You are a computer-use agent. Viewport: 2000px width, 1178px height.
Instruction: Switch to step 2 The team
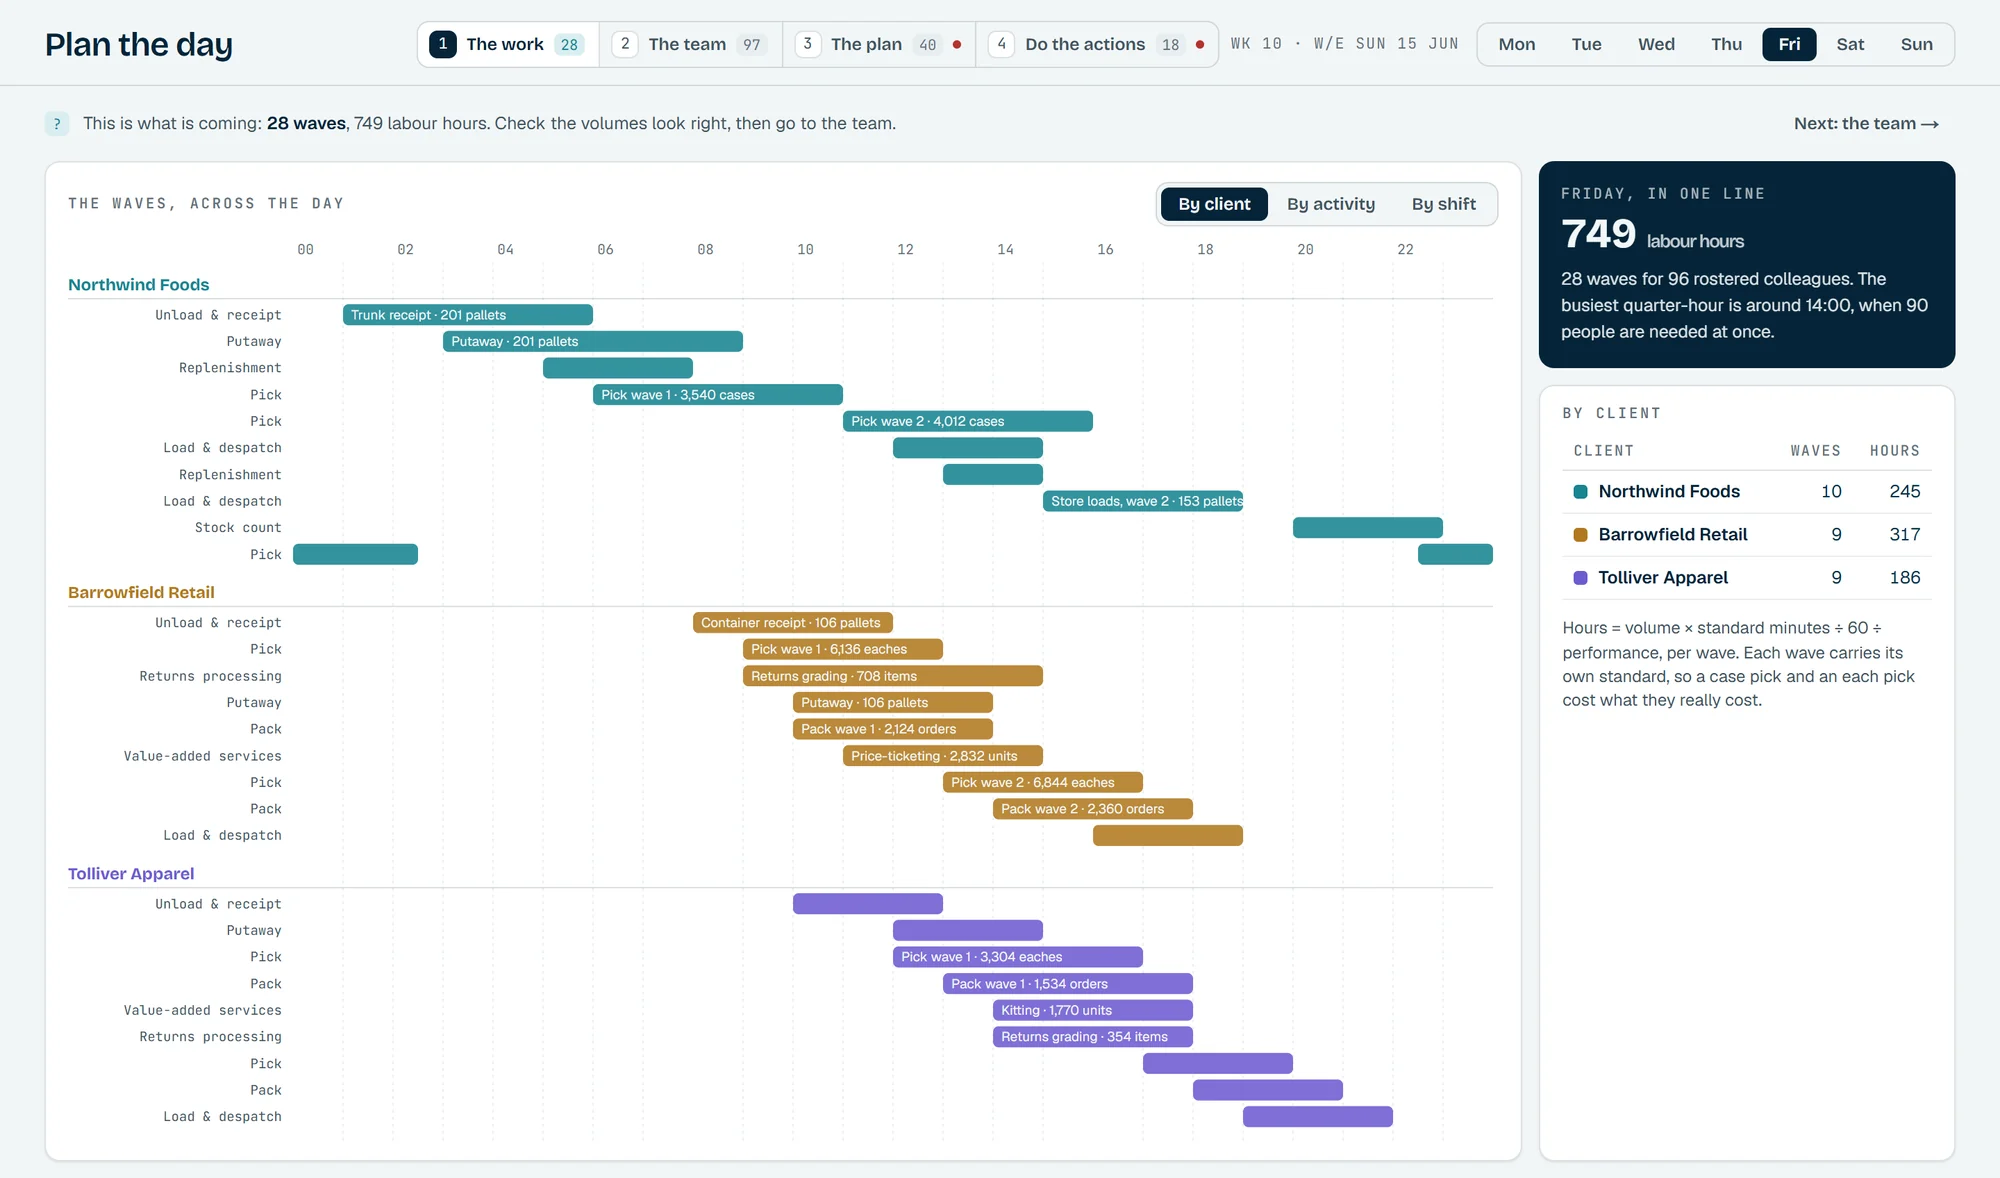point(691,44)
